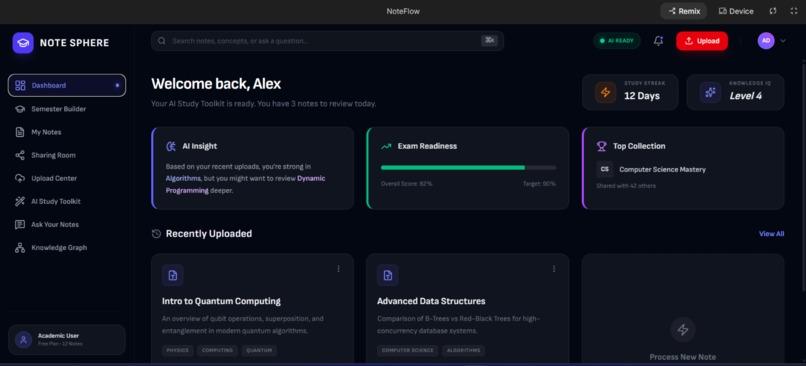Click the Dashboard grid icon
Viewport: 806px width, 366px height.
coord(20,85)
